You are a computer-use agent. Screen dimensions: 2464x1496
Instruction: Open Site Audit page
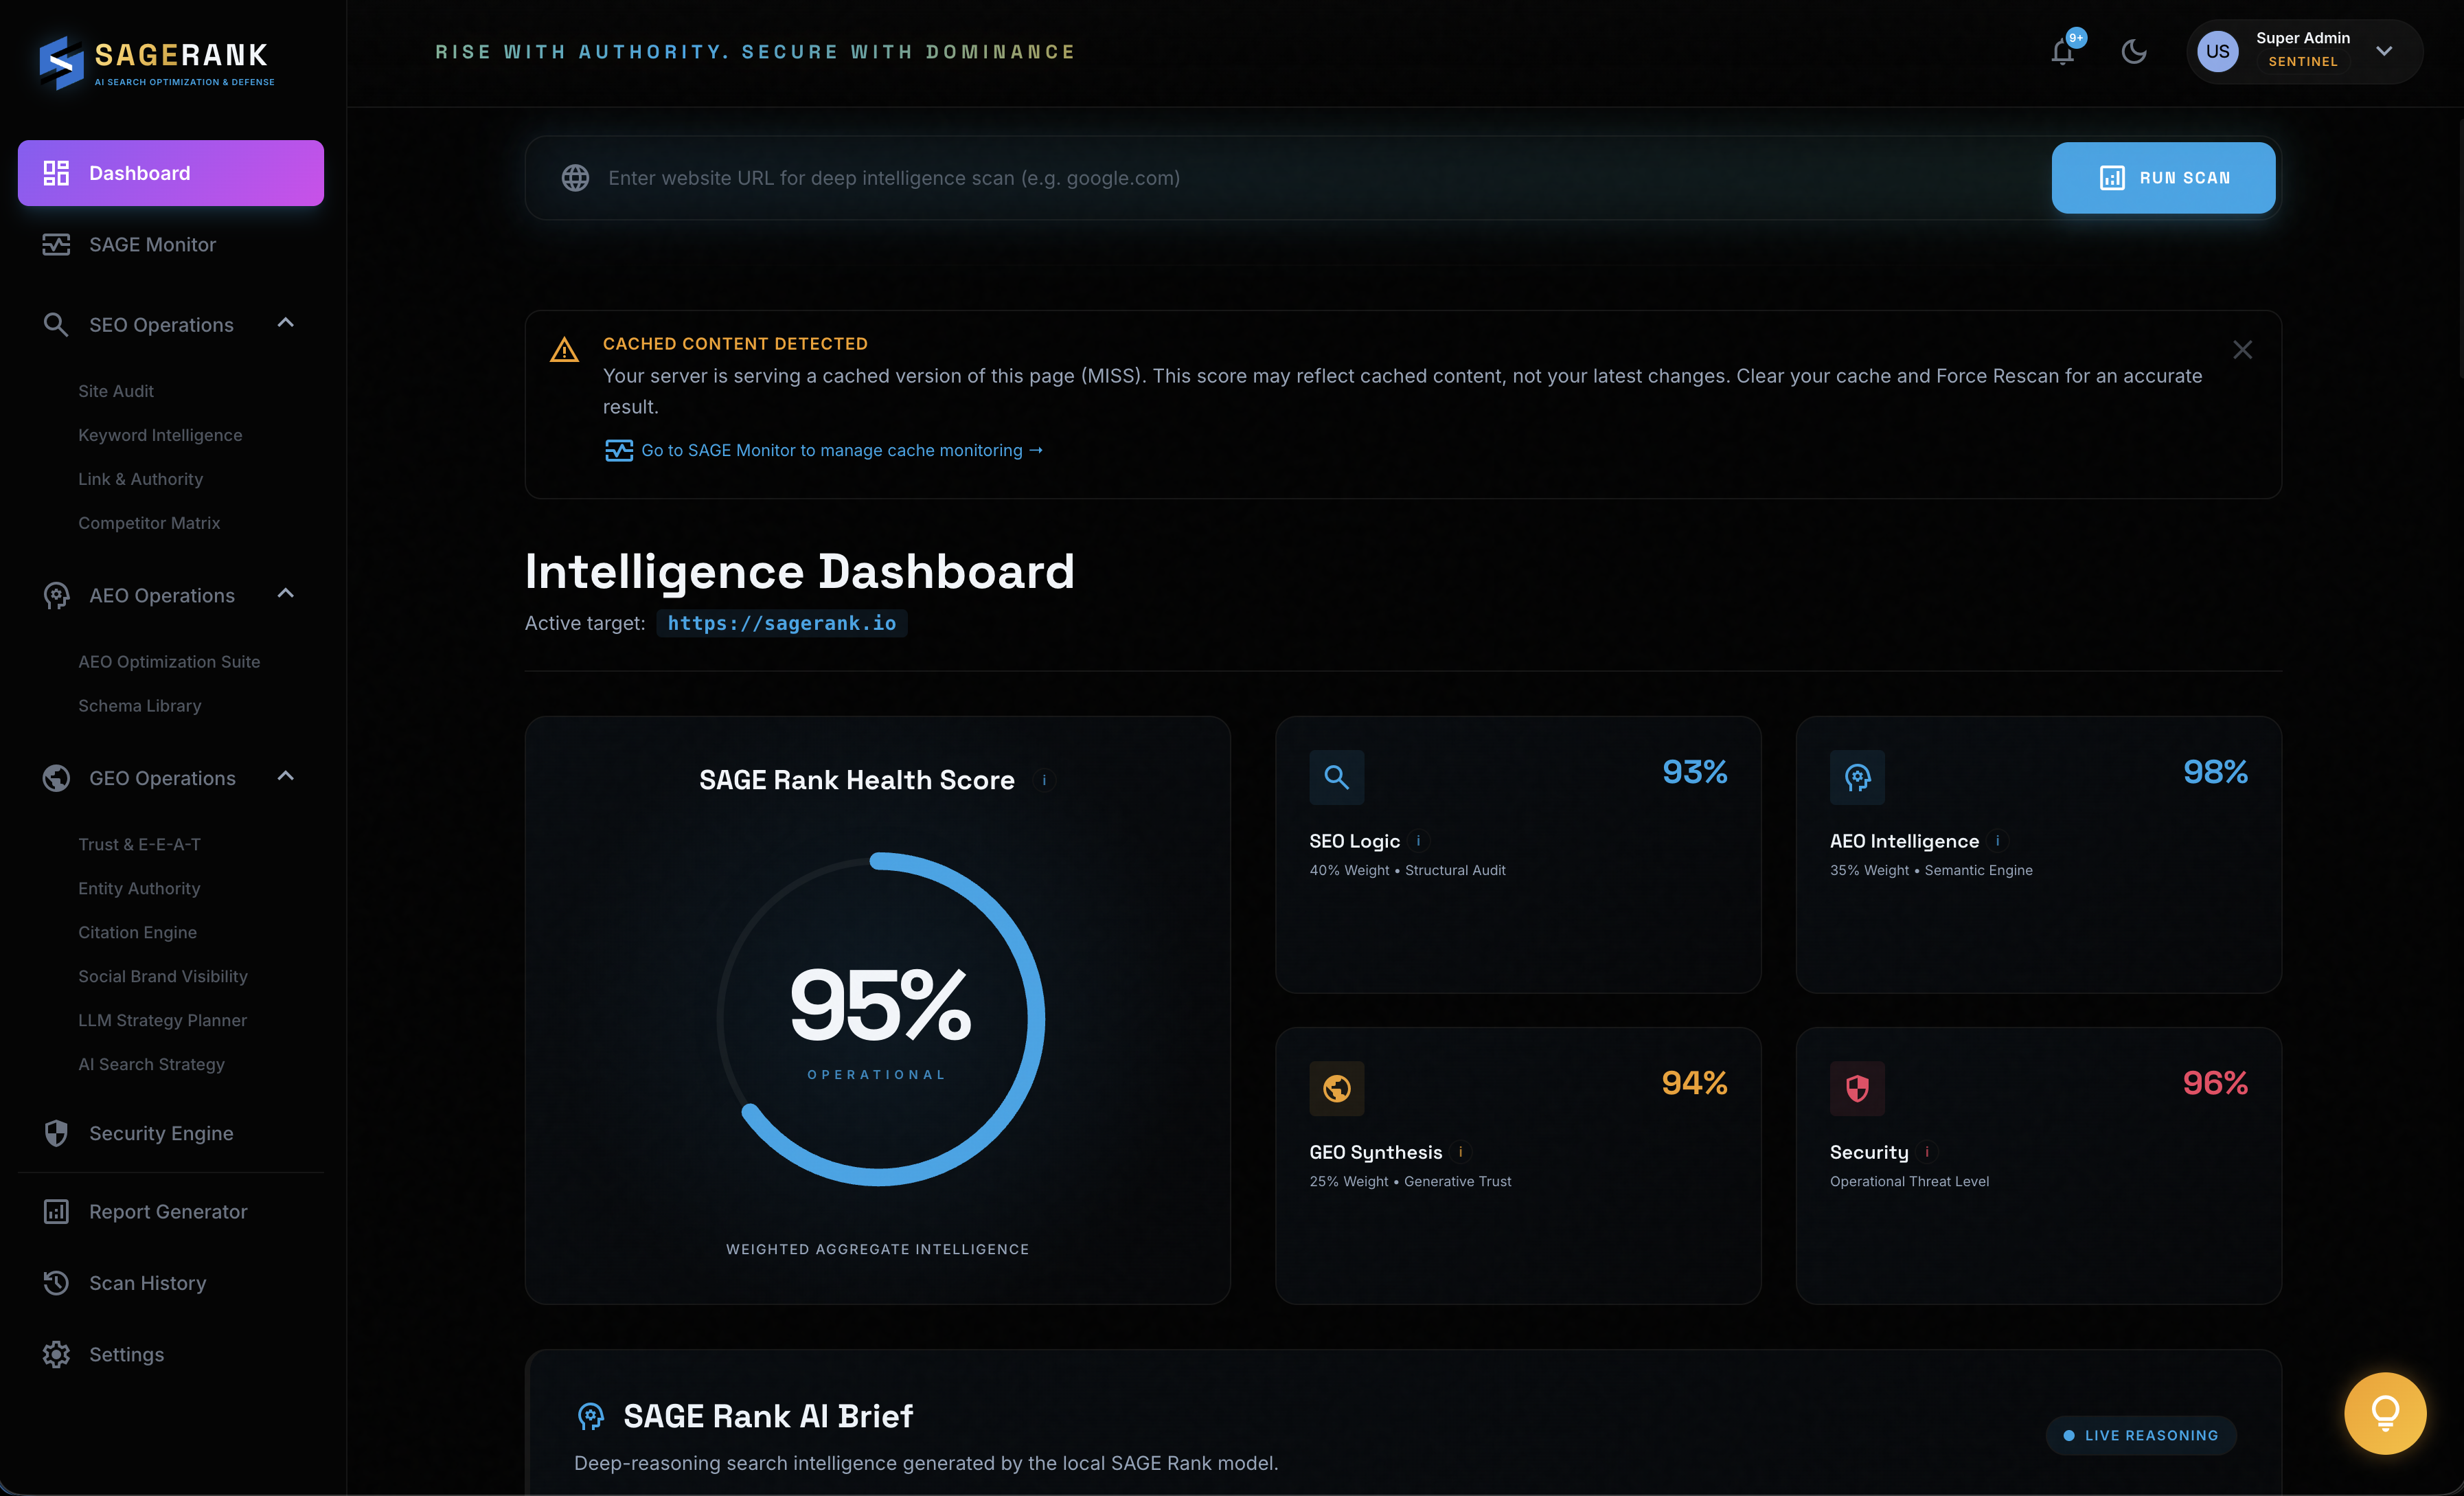pos(116,391)
